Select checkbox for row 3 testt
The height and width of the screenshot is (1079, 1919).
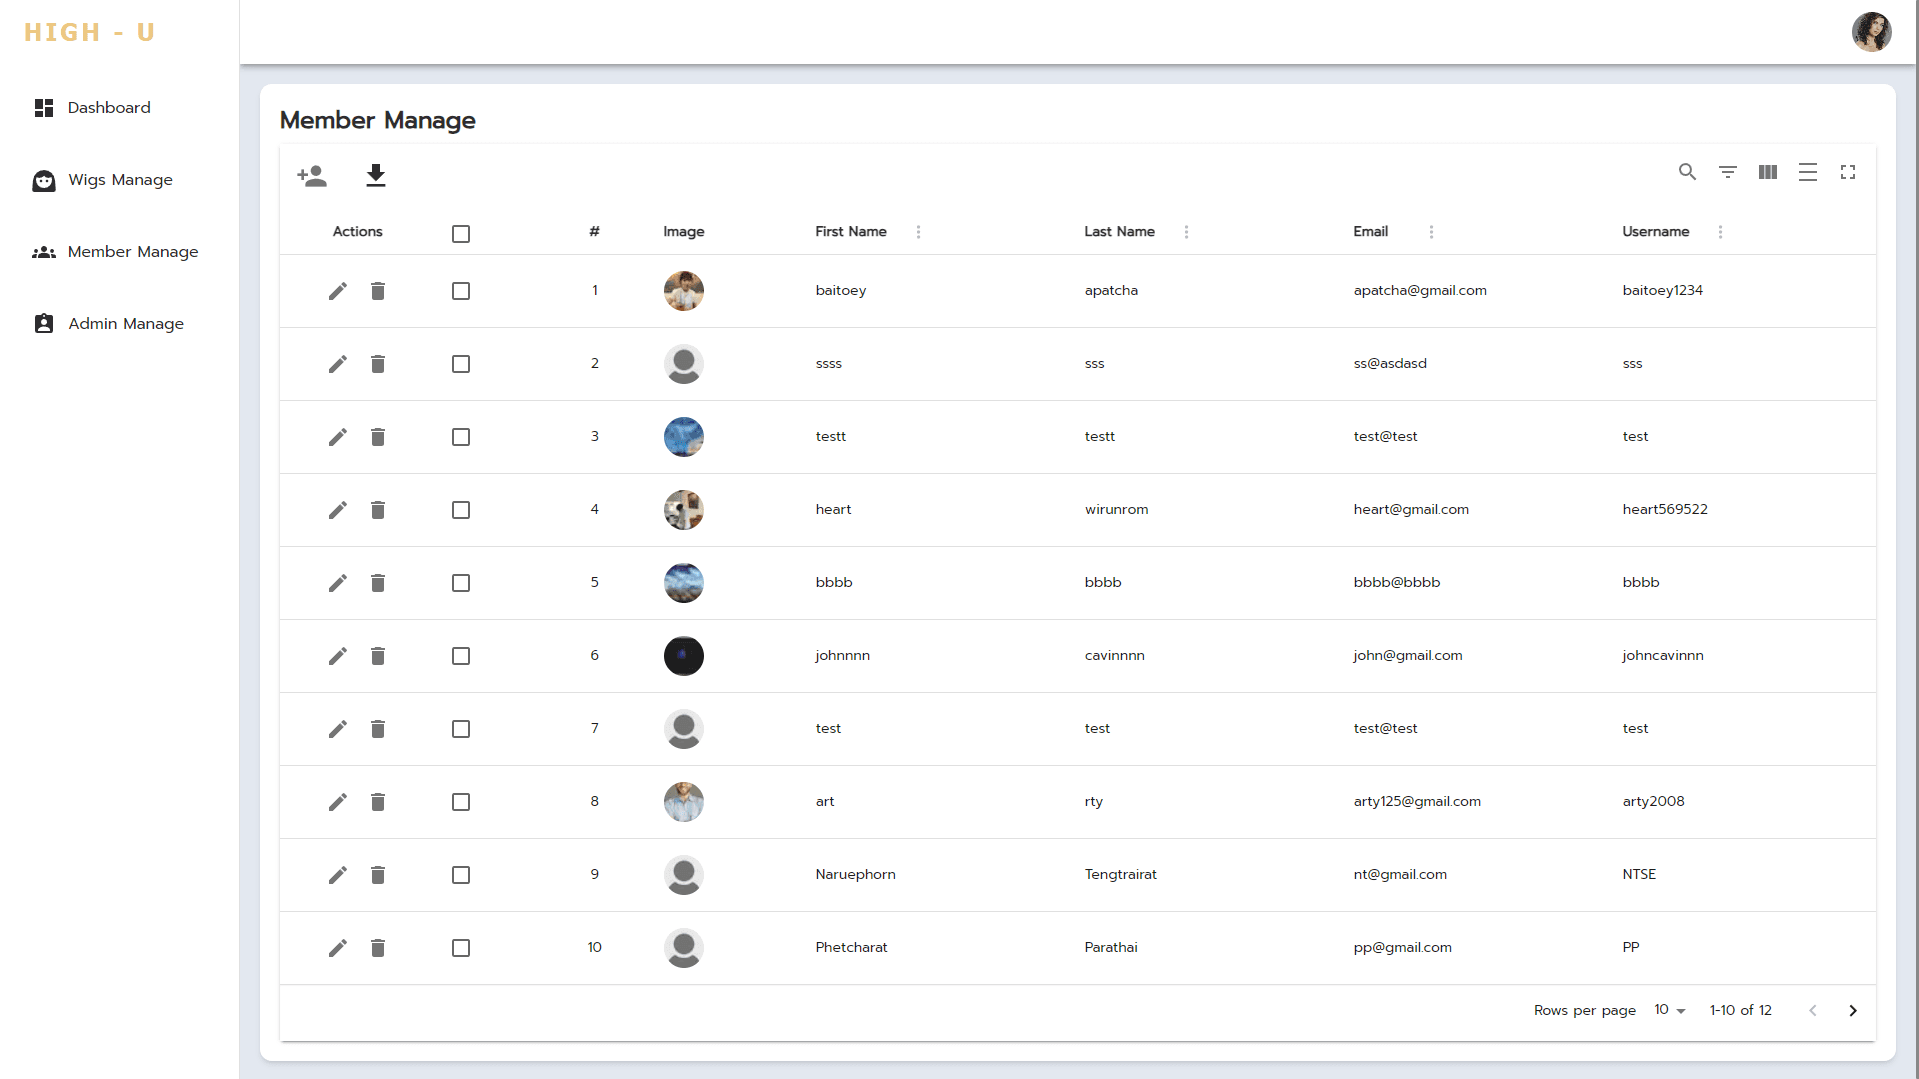[x=461, y=437]
